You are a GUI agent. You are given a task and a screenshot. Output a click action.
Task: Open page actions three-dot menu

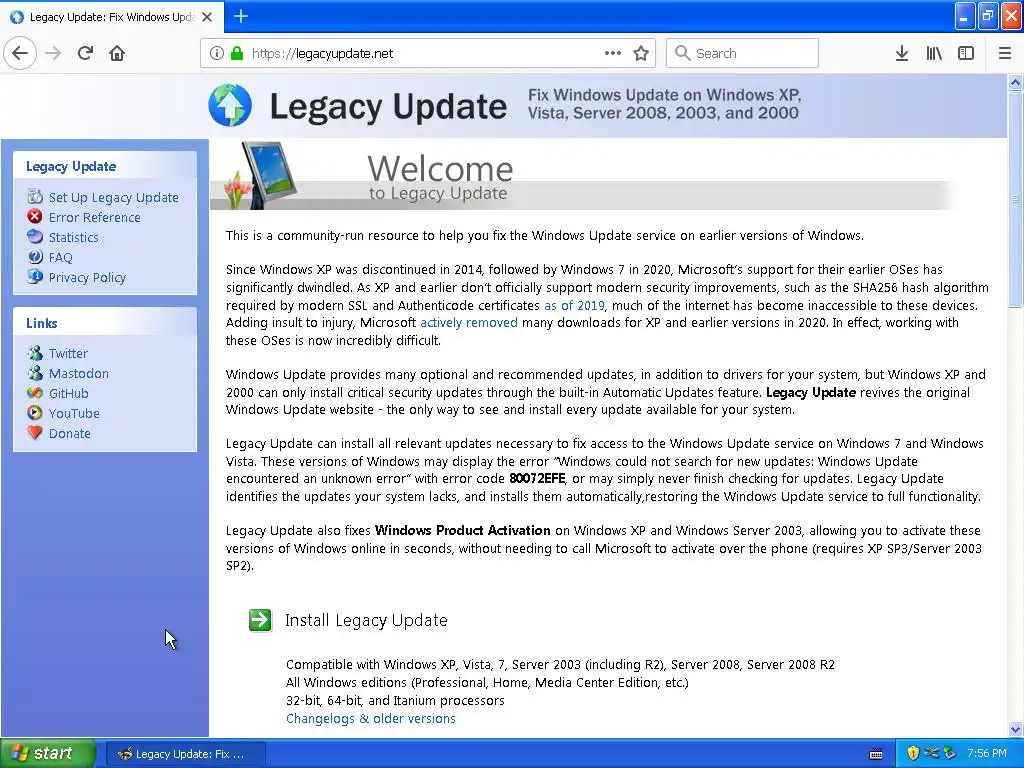[x=613, y=53]
